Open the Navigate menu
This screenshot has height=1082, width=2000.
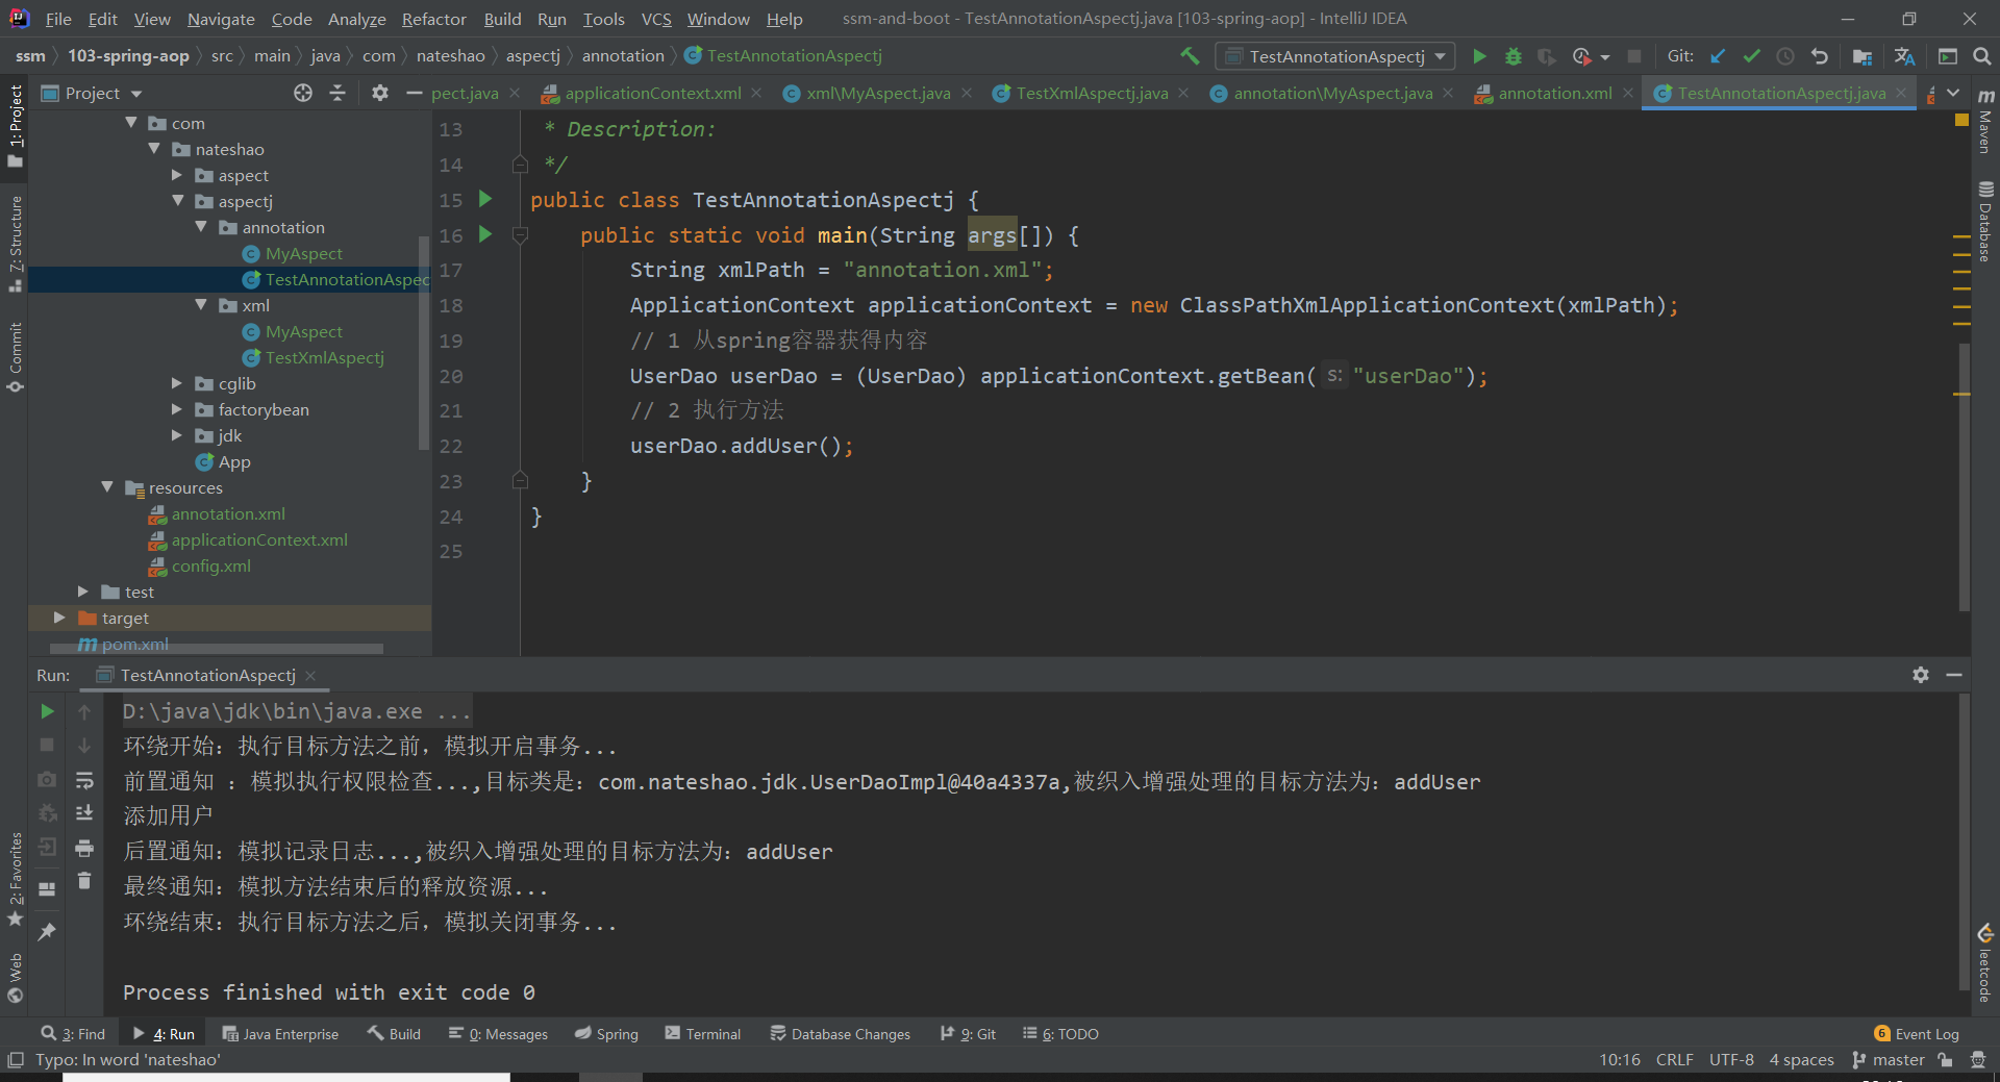click(x=221, y=18)
